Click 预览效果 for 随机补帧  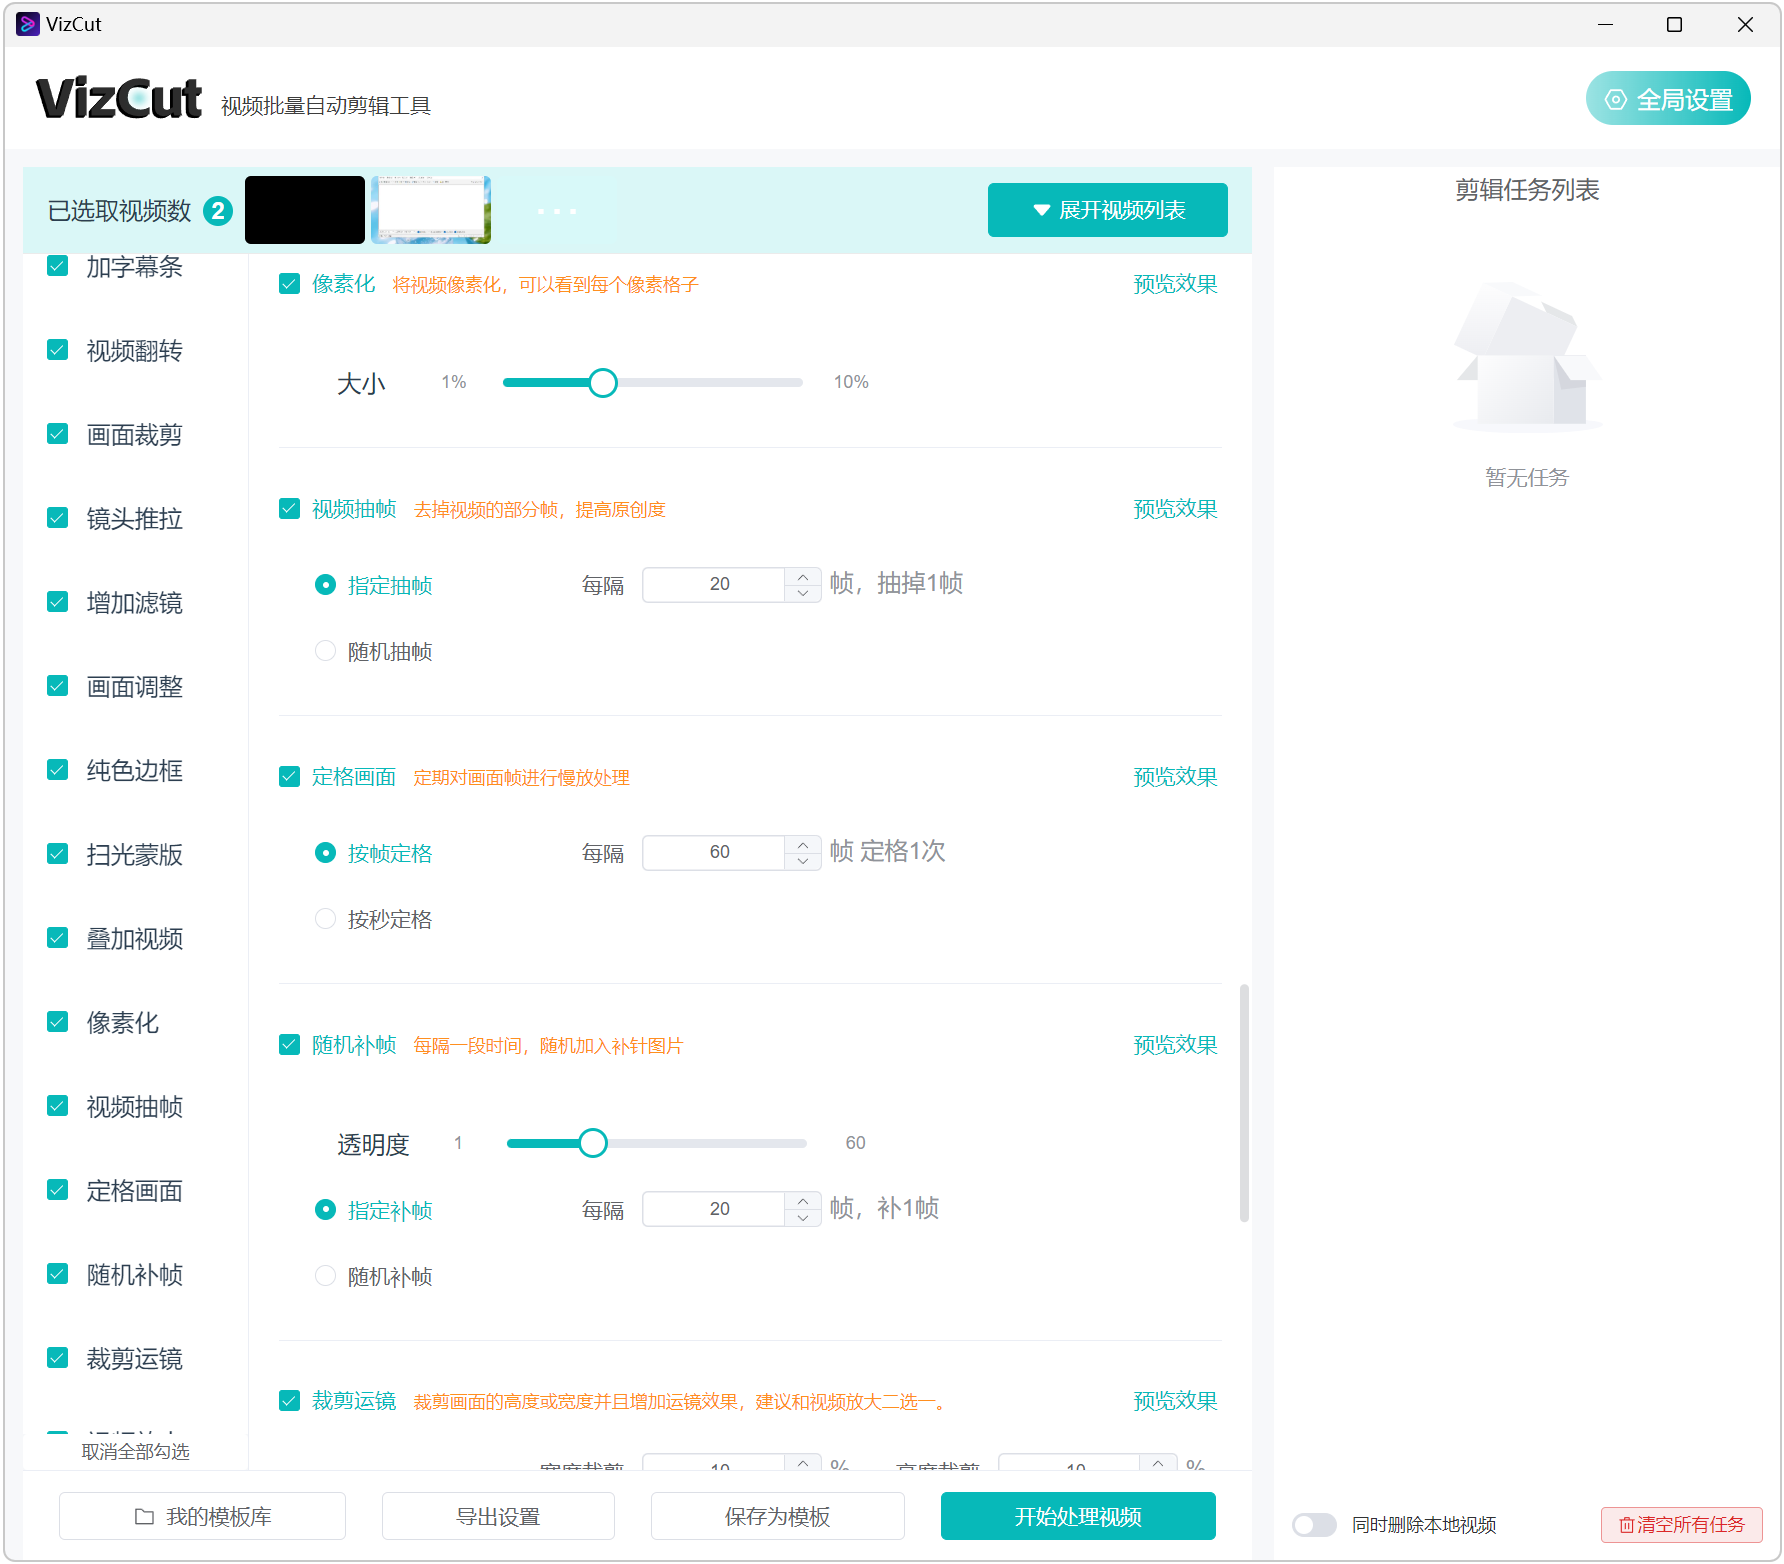1175,1045
